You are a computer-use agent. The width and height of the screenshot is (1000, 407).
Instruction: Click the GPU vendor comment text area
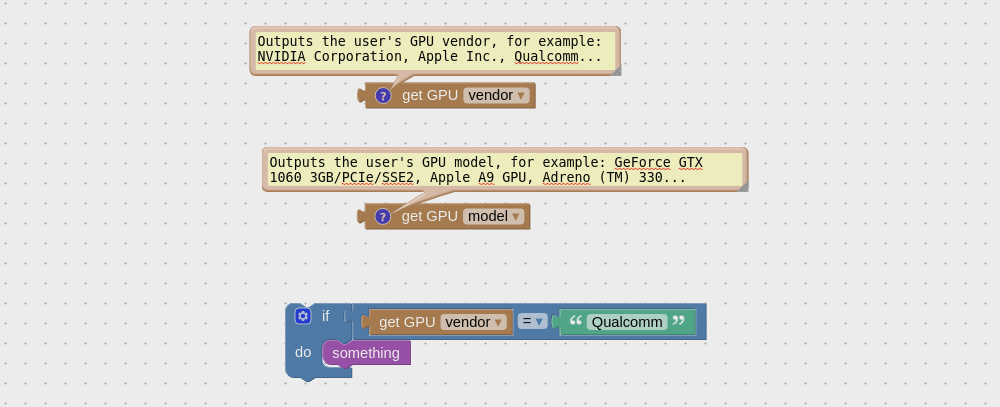pyautogui.click(x=435, y=50)
